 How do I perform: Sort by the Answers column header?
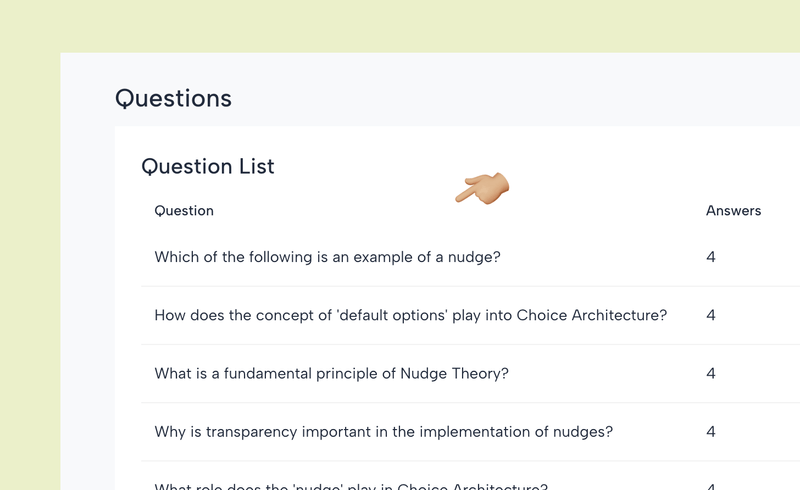click(733, 211)
